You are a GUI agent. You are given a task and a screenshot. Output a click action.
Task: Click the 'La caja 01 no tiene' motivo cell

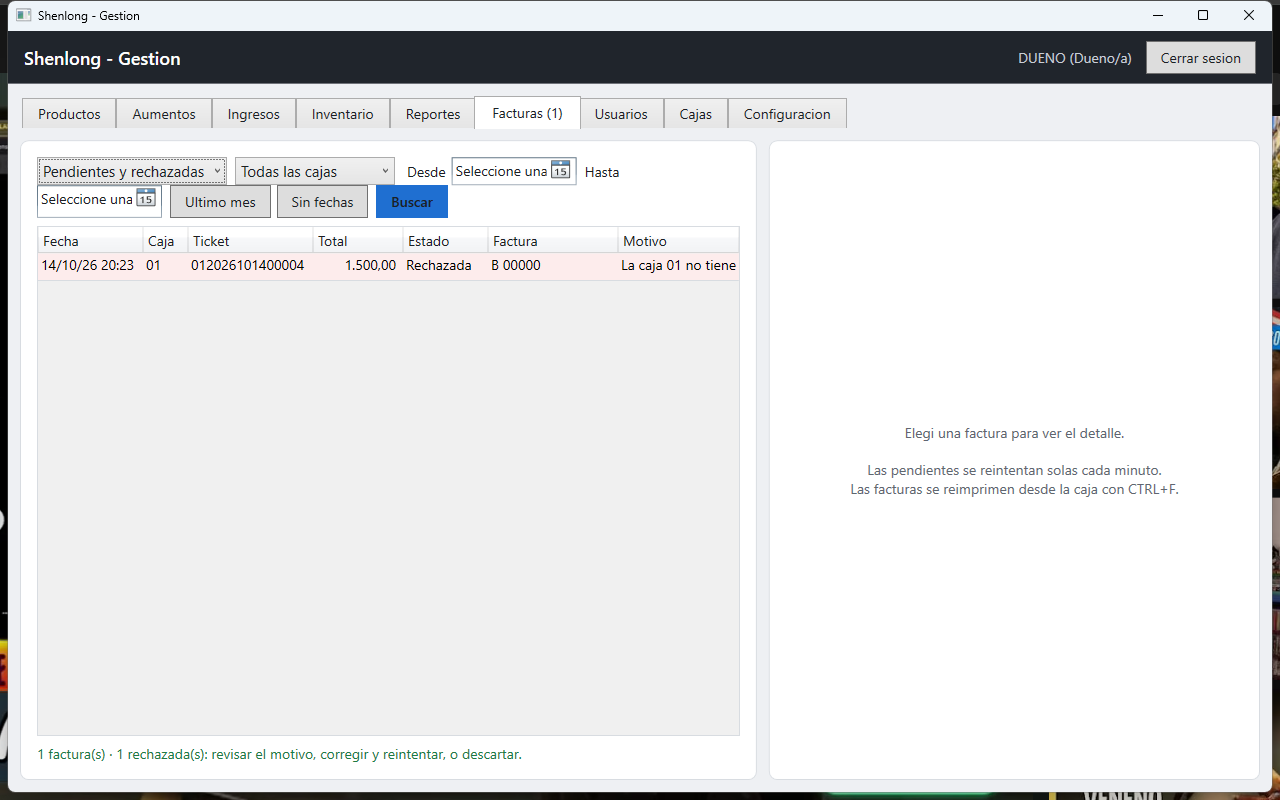tap(678, 266)
